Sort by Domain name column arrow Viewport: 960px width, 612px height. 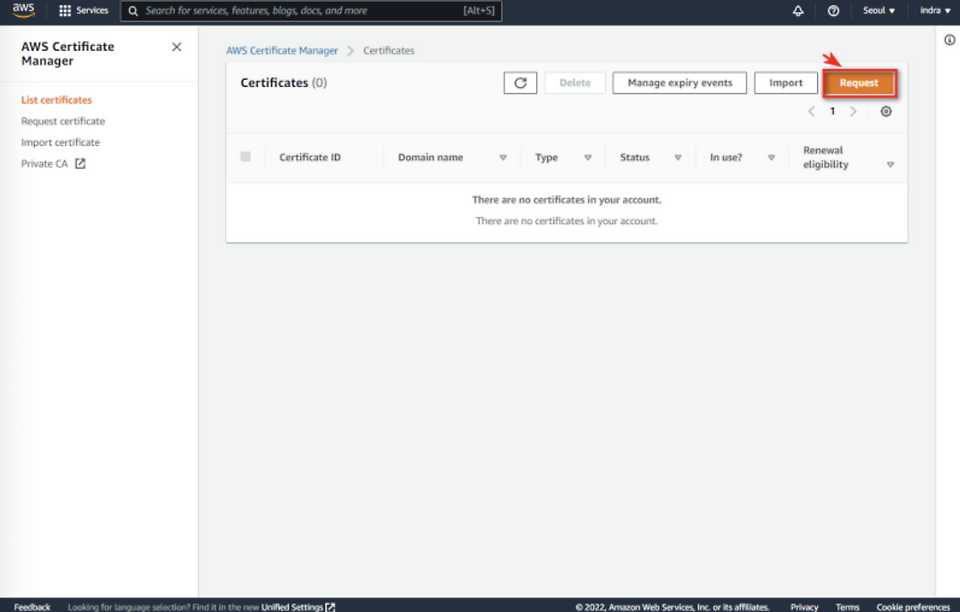[503, 157]
